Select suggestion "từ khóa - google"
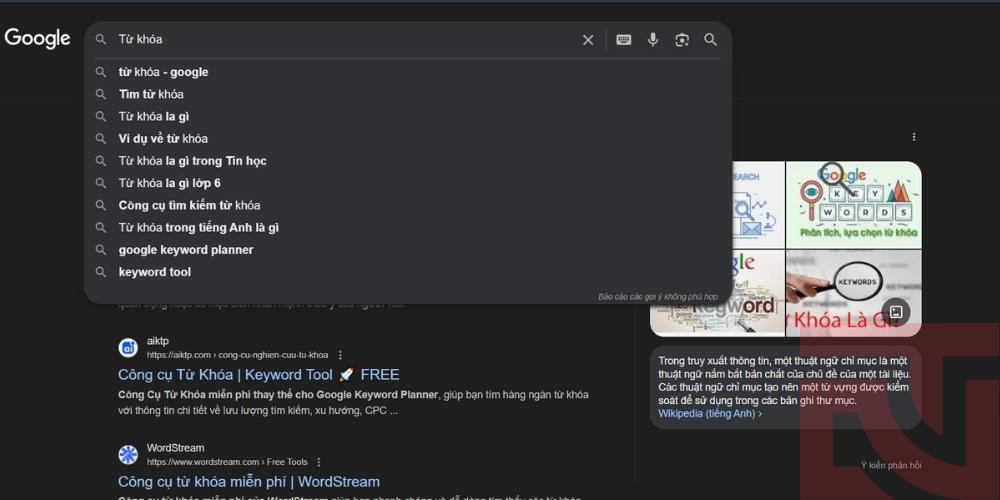Viewport: 1000px width, 500px height. pyautogui.click(x=408, y=72)
